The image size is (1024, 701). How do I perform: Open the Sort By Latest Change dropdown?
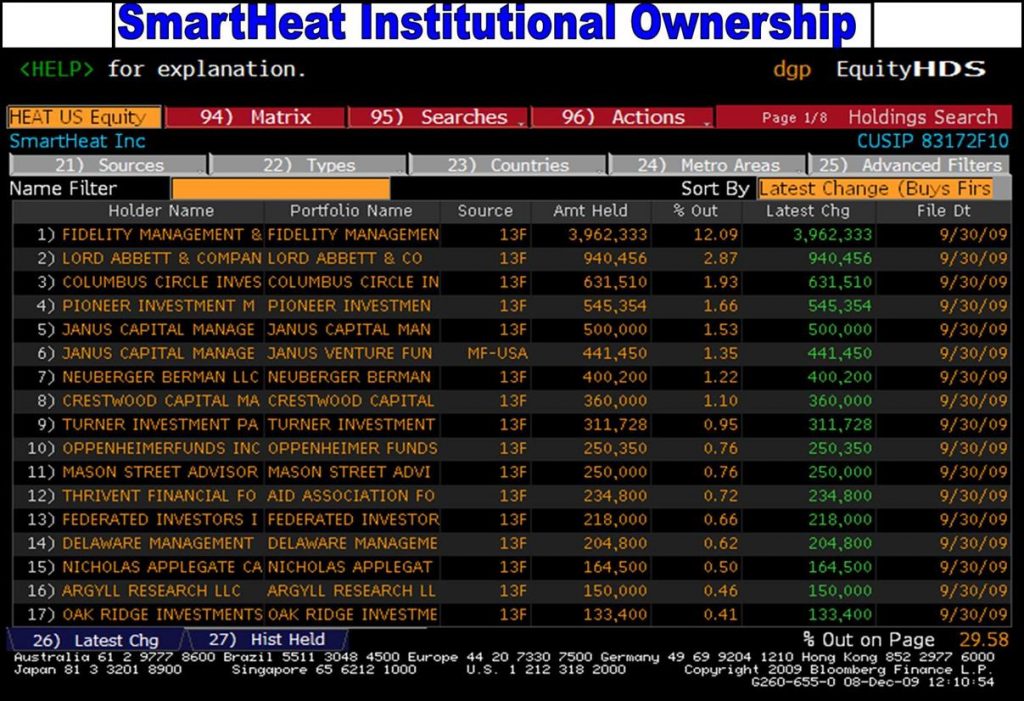tap(875, 188)
